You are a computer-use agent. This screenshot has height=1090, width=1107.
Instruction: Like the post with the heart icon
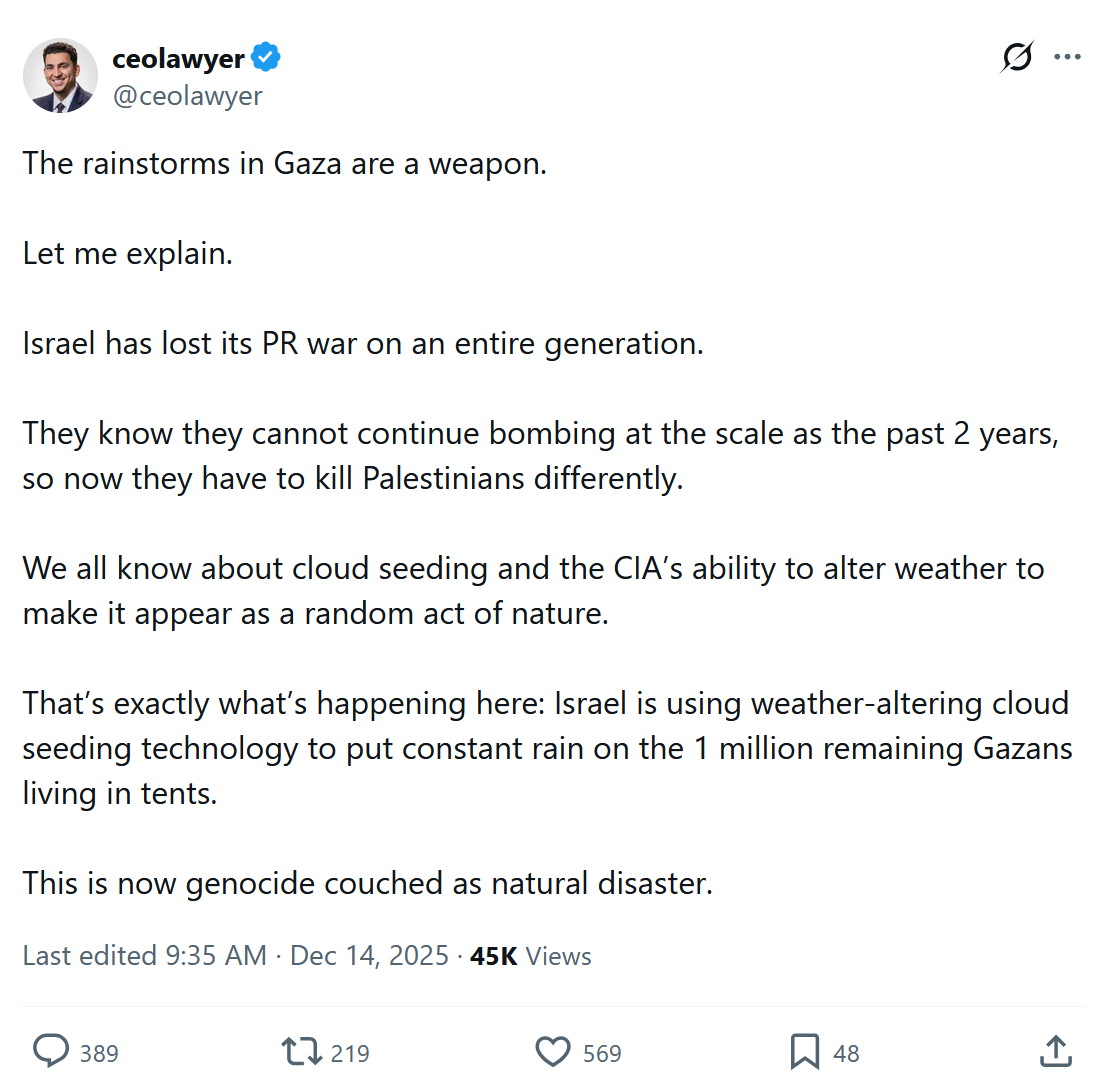pyautogui.click(x=553, y=1052)
